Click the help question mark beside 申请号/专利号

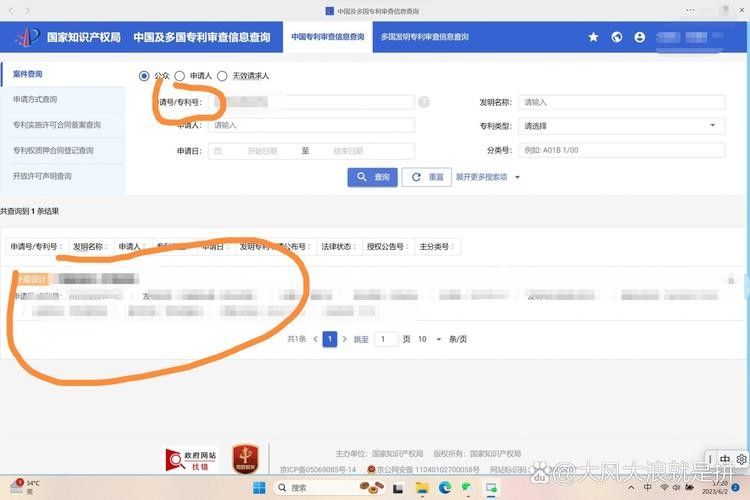[424, 102]
